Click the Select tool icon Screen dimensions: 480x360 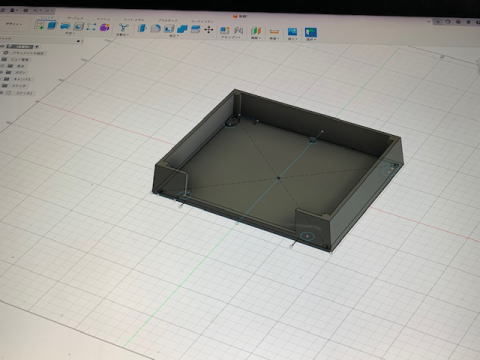coord(311,32)
